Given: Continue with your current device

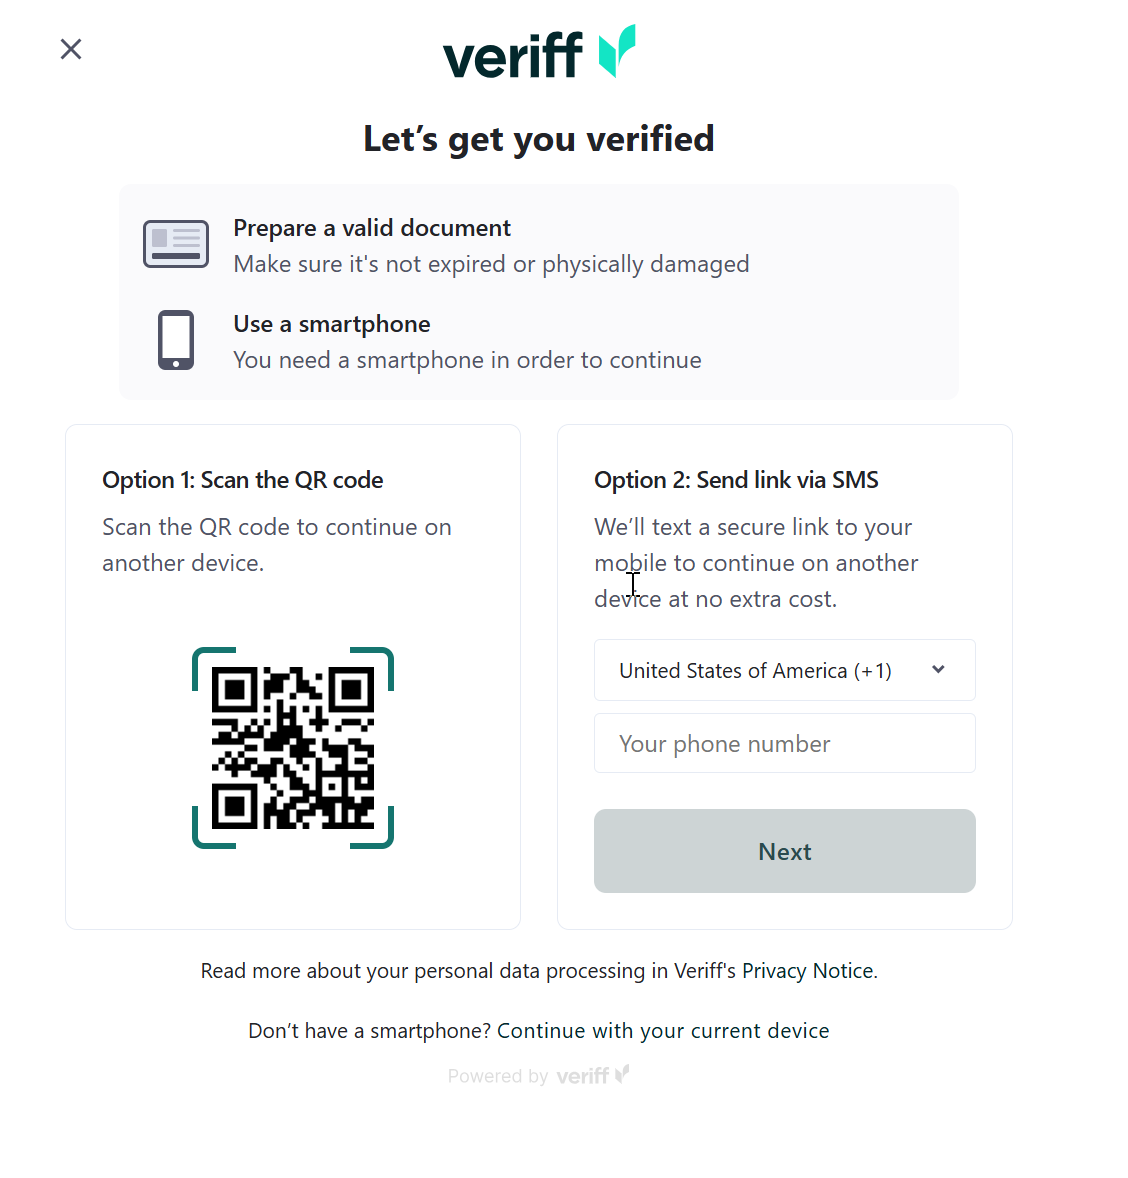Looking at the screenshot, I should click(x=662, y=1030).
